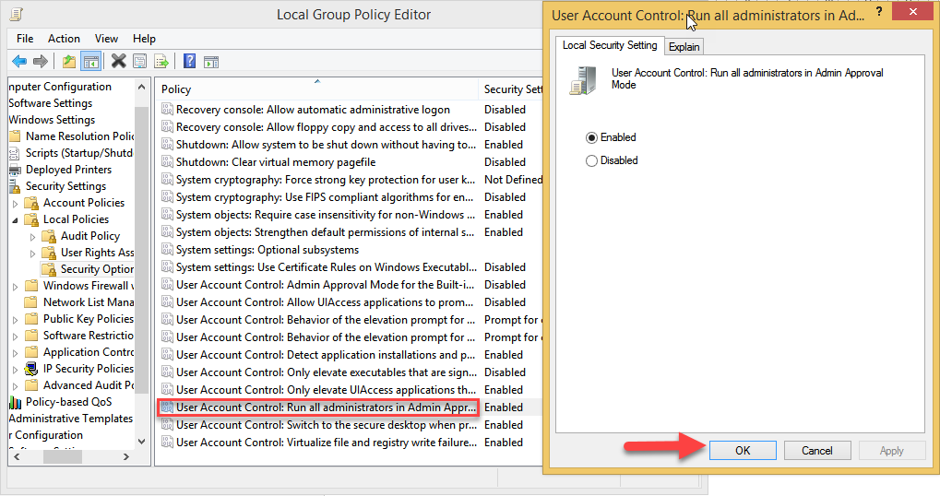This screenshot has width=940, height=496.
Task: Click the Policy-based QoS chart icon
Action: click(15, 402)
